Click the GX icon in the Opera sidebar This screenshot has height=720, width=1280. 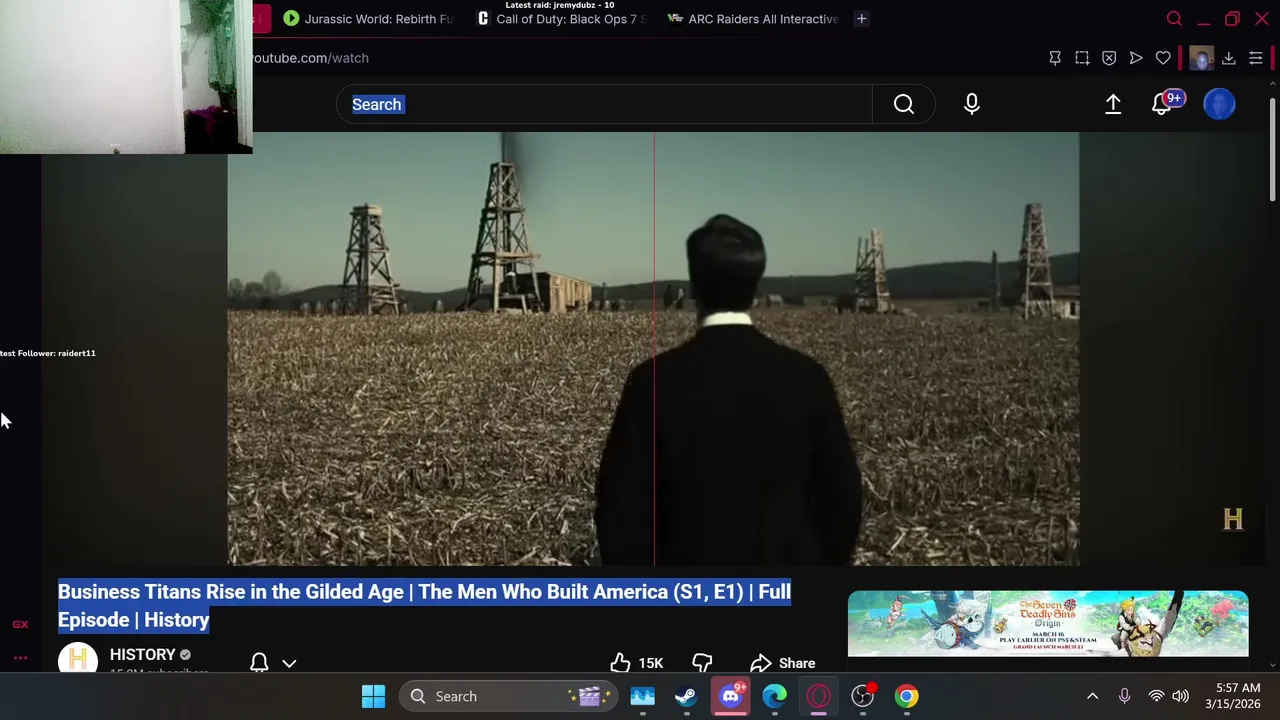[x=20, y=624]
